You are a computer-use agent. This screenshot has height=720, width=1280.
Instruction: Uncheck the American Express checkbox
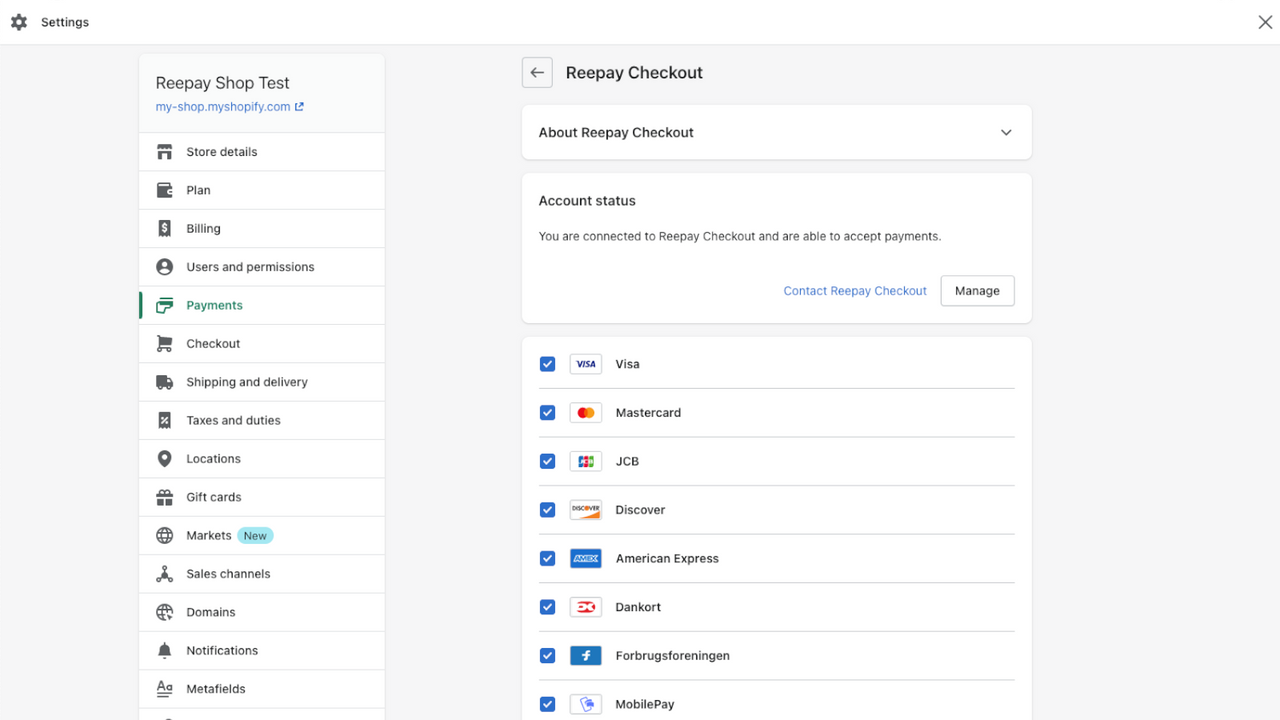547,559
